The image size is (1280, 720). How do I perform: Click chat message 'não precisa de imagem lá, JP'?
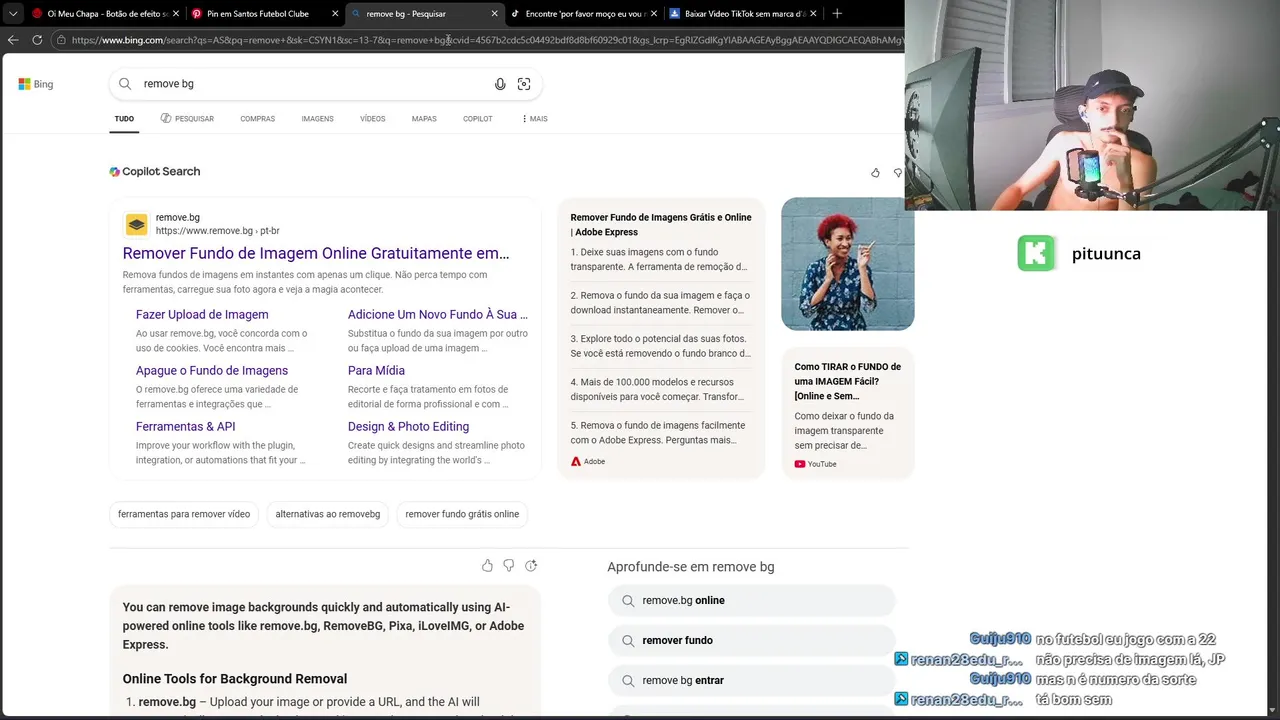coord(1130,660)
